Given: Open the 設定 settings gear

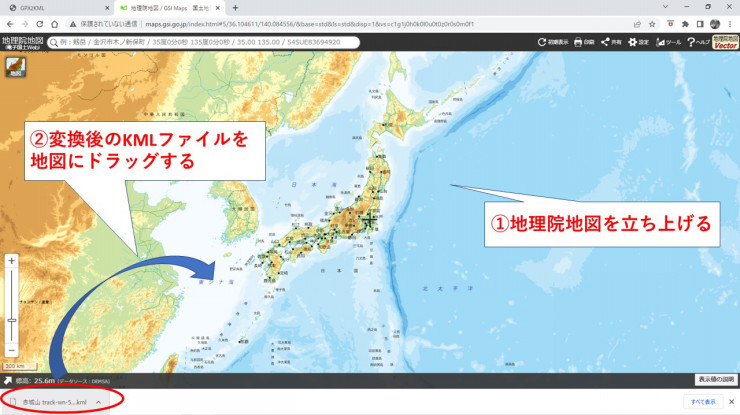Looking at the screenshot, I should [639, 42].
